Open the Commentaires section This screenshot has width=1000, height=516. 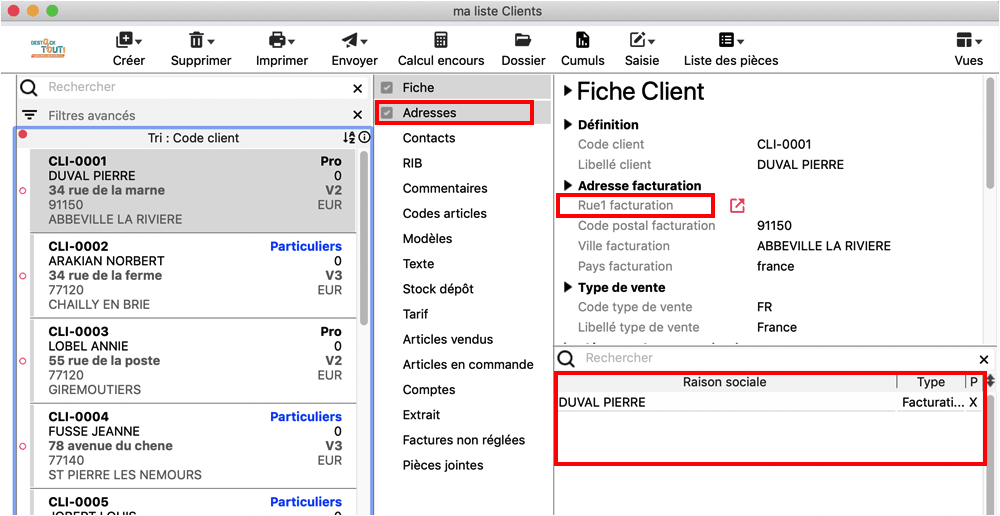[x=445, y=188]
